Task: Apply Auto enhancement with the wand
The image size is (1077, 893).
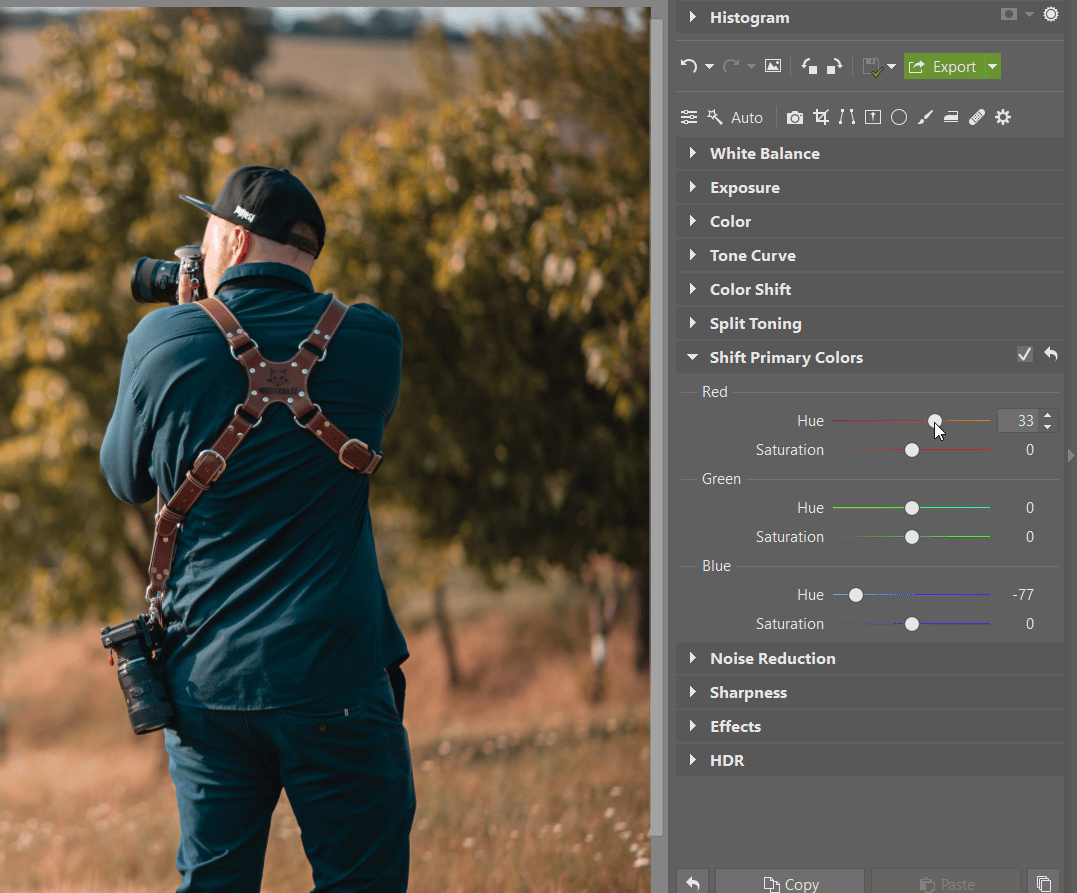Action: (x=736, y=117)
